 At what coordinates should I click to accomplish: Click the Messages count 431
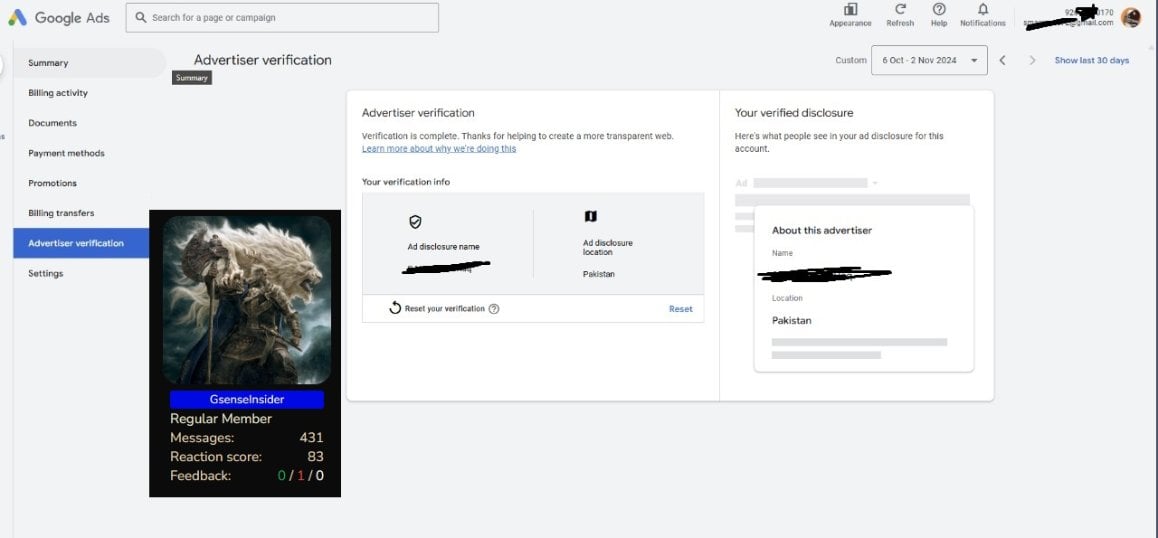pos(311,438)
